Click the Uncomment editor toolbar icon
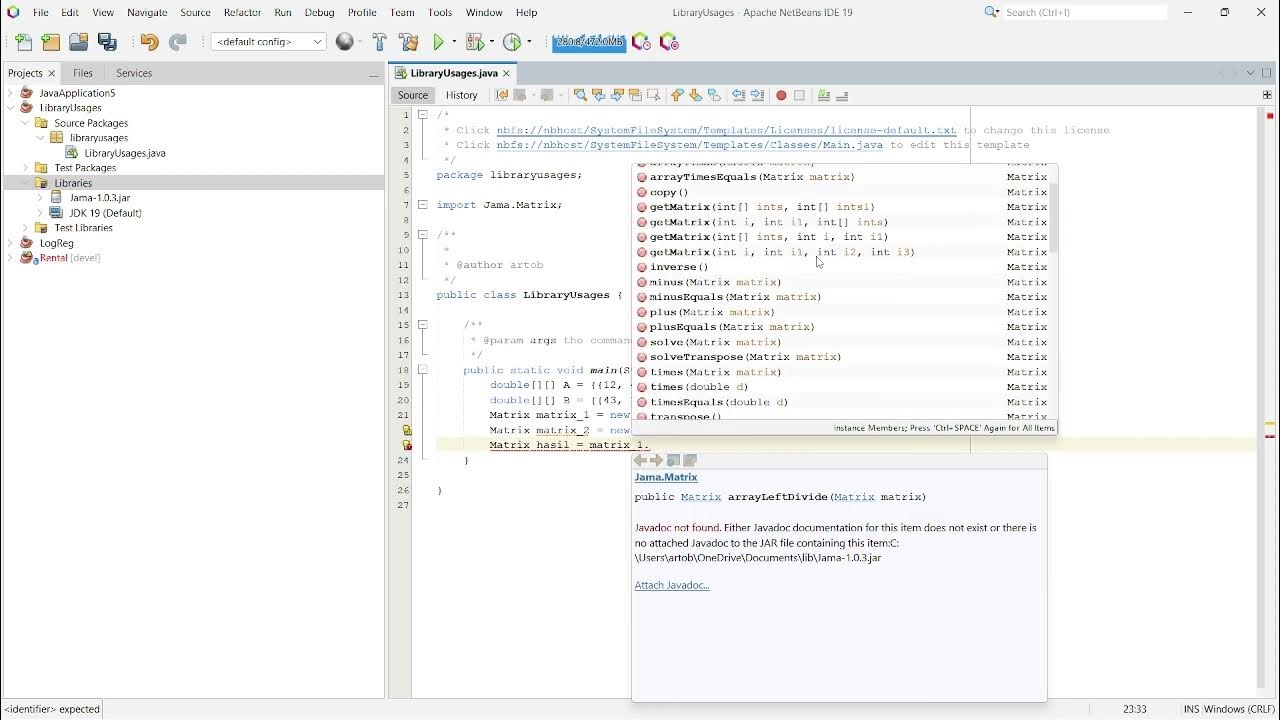 pos(842,95)
